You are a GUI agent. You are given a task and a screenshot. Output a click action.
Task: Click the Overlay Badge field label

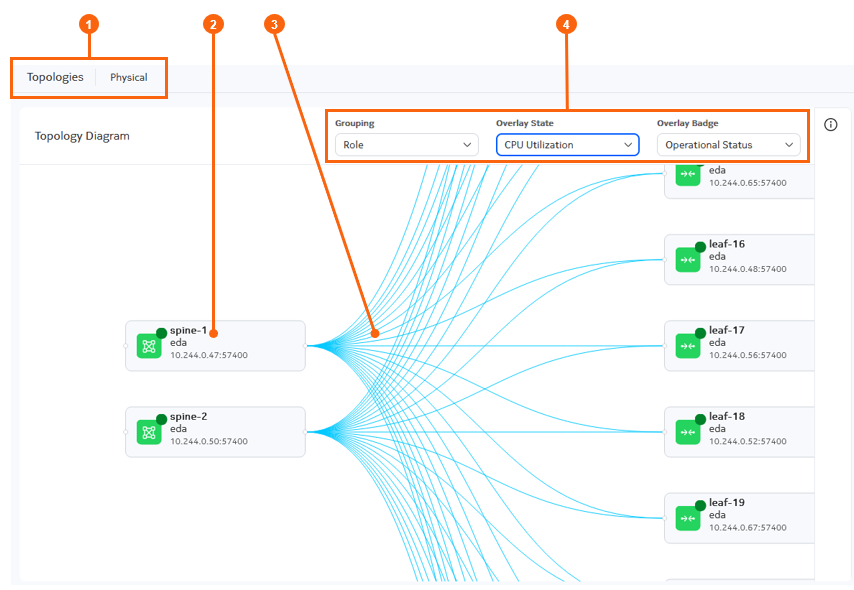687,123
